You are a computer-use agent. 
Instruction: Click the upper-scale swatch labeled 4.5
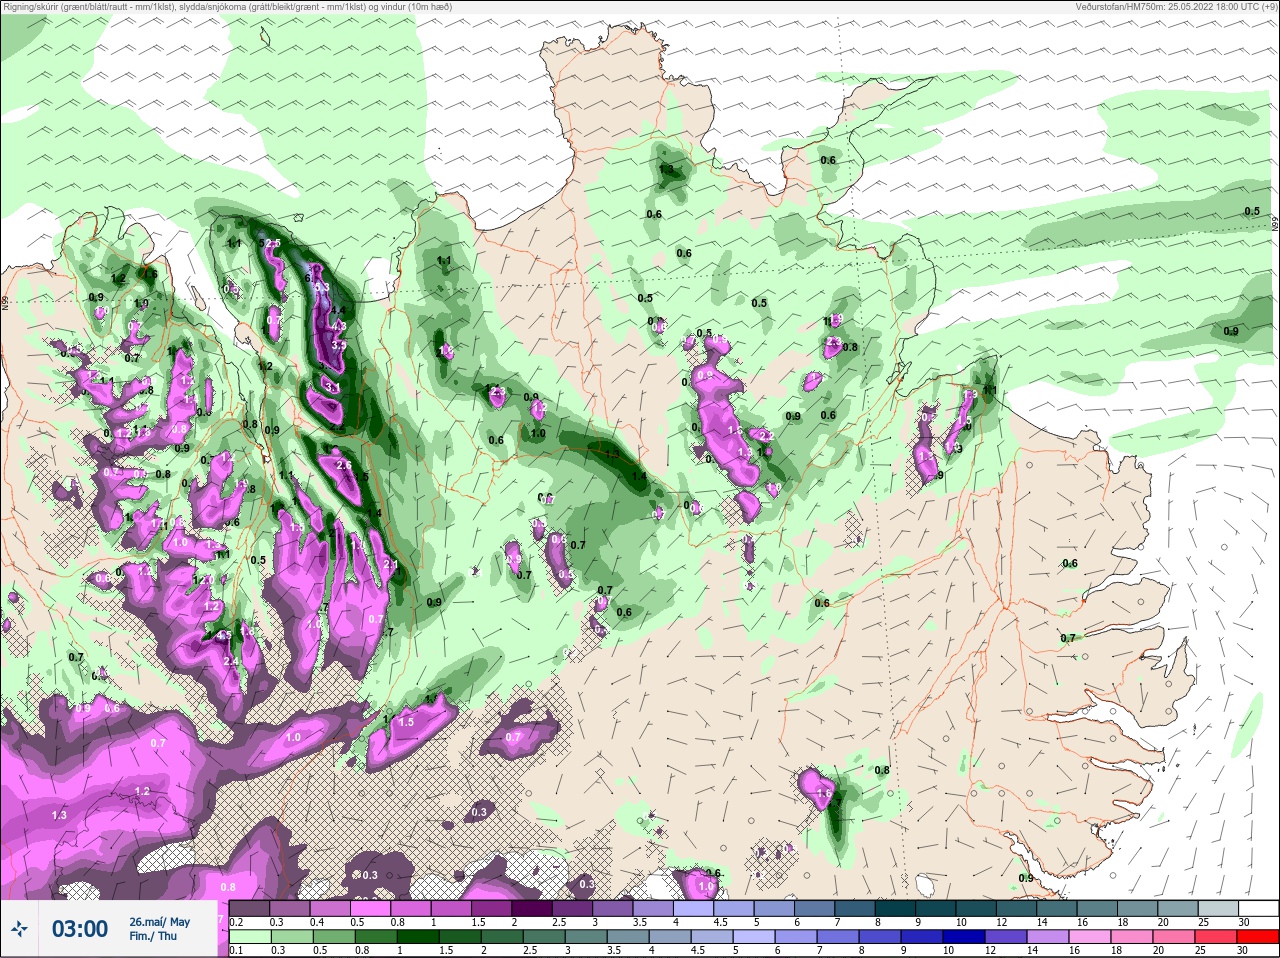click(734, 908)
